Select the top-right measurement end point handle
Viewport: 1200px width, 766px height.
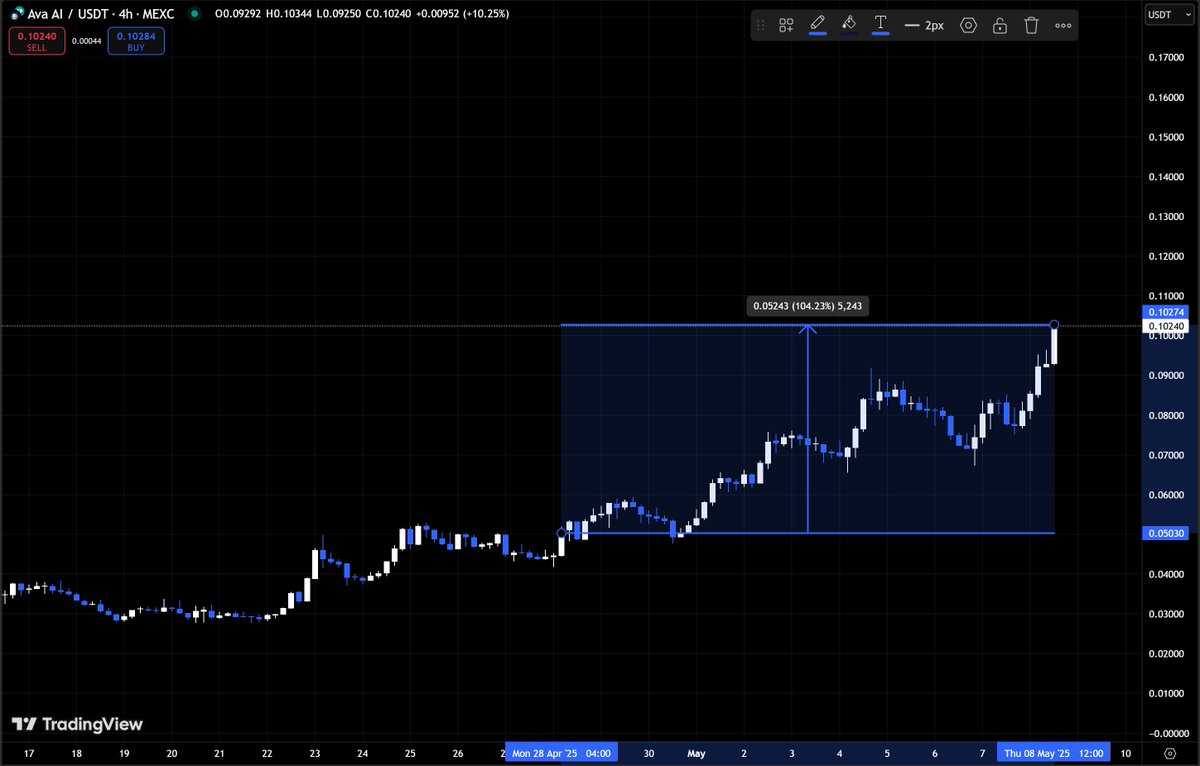1054,325
